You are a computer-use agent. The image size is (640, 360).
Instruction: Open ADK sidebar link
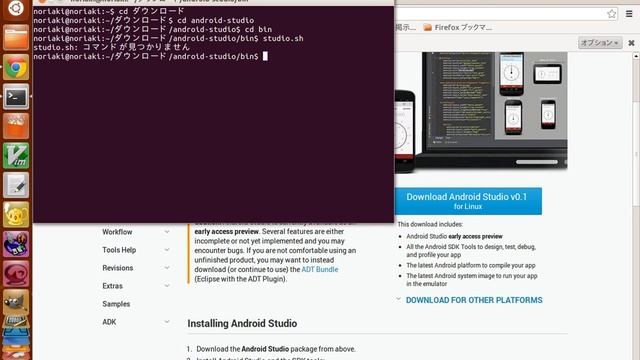[109, 322]
